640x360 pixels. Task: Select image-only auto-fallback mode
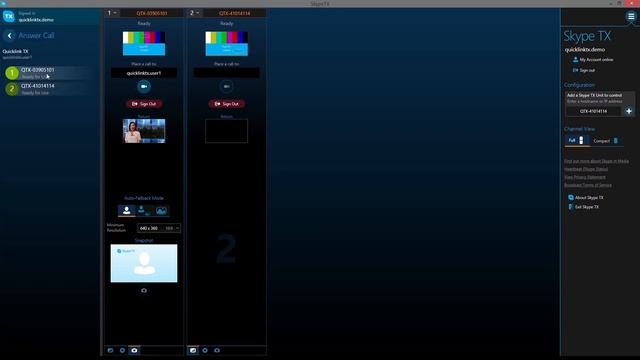point(161,211)
